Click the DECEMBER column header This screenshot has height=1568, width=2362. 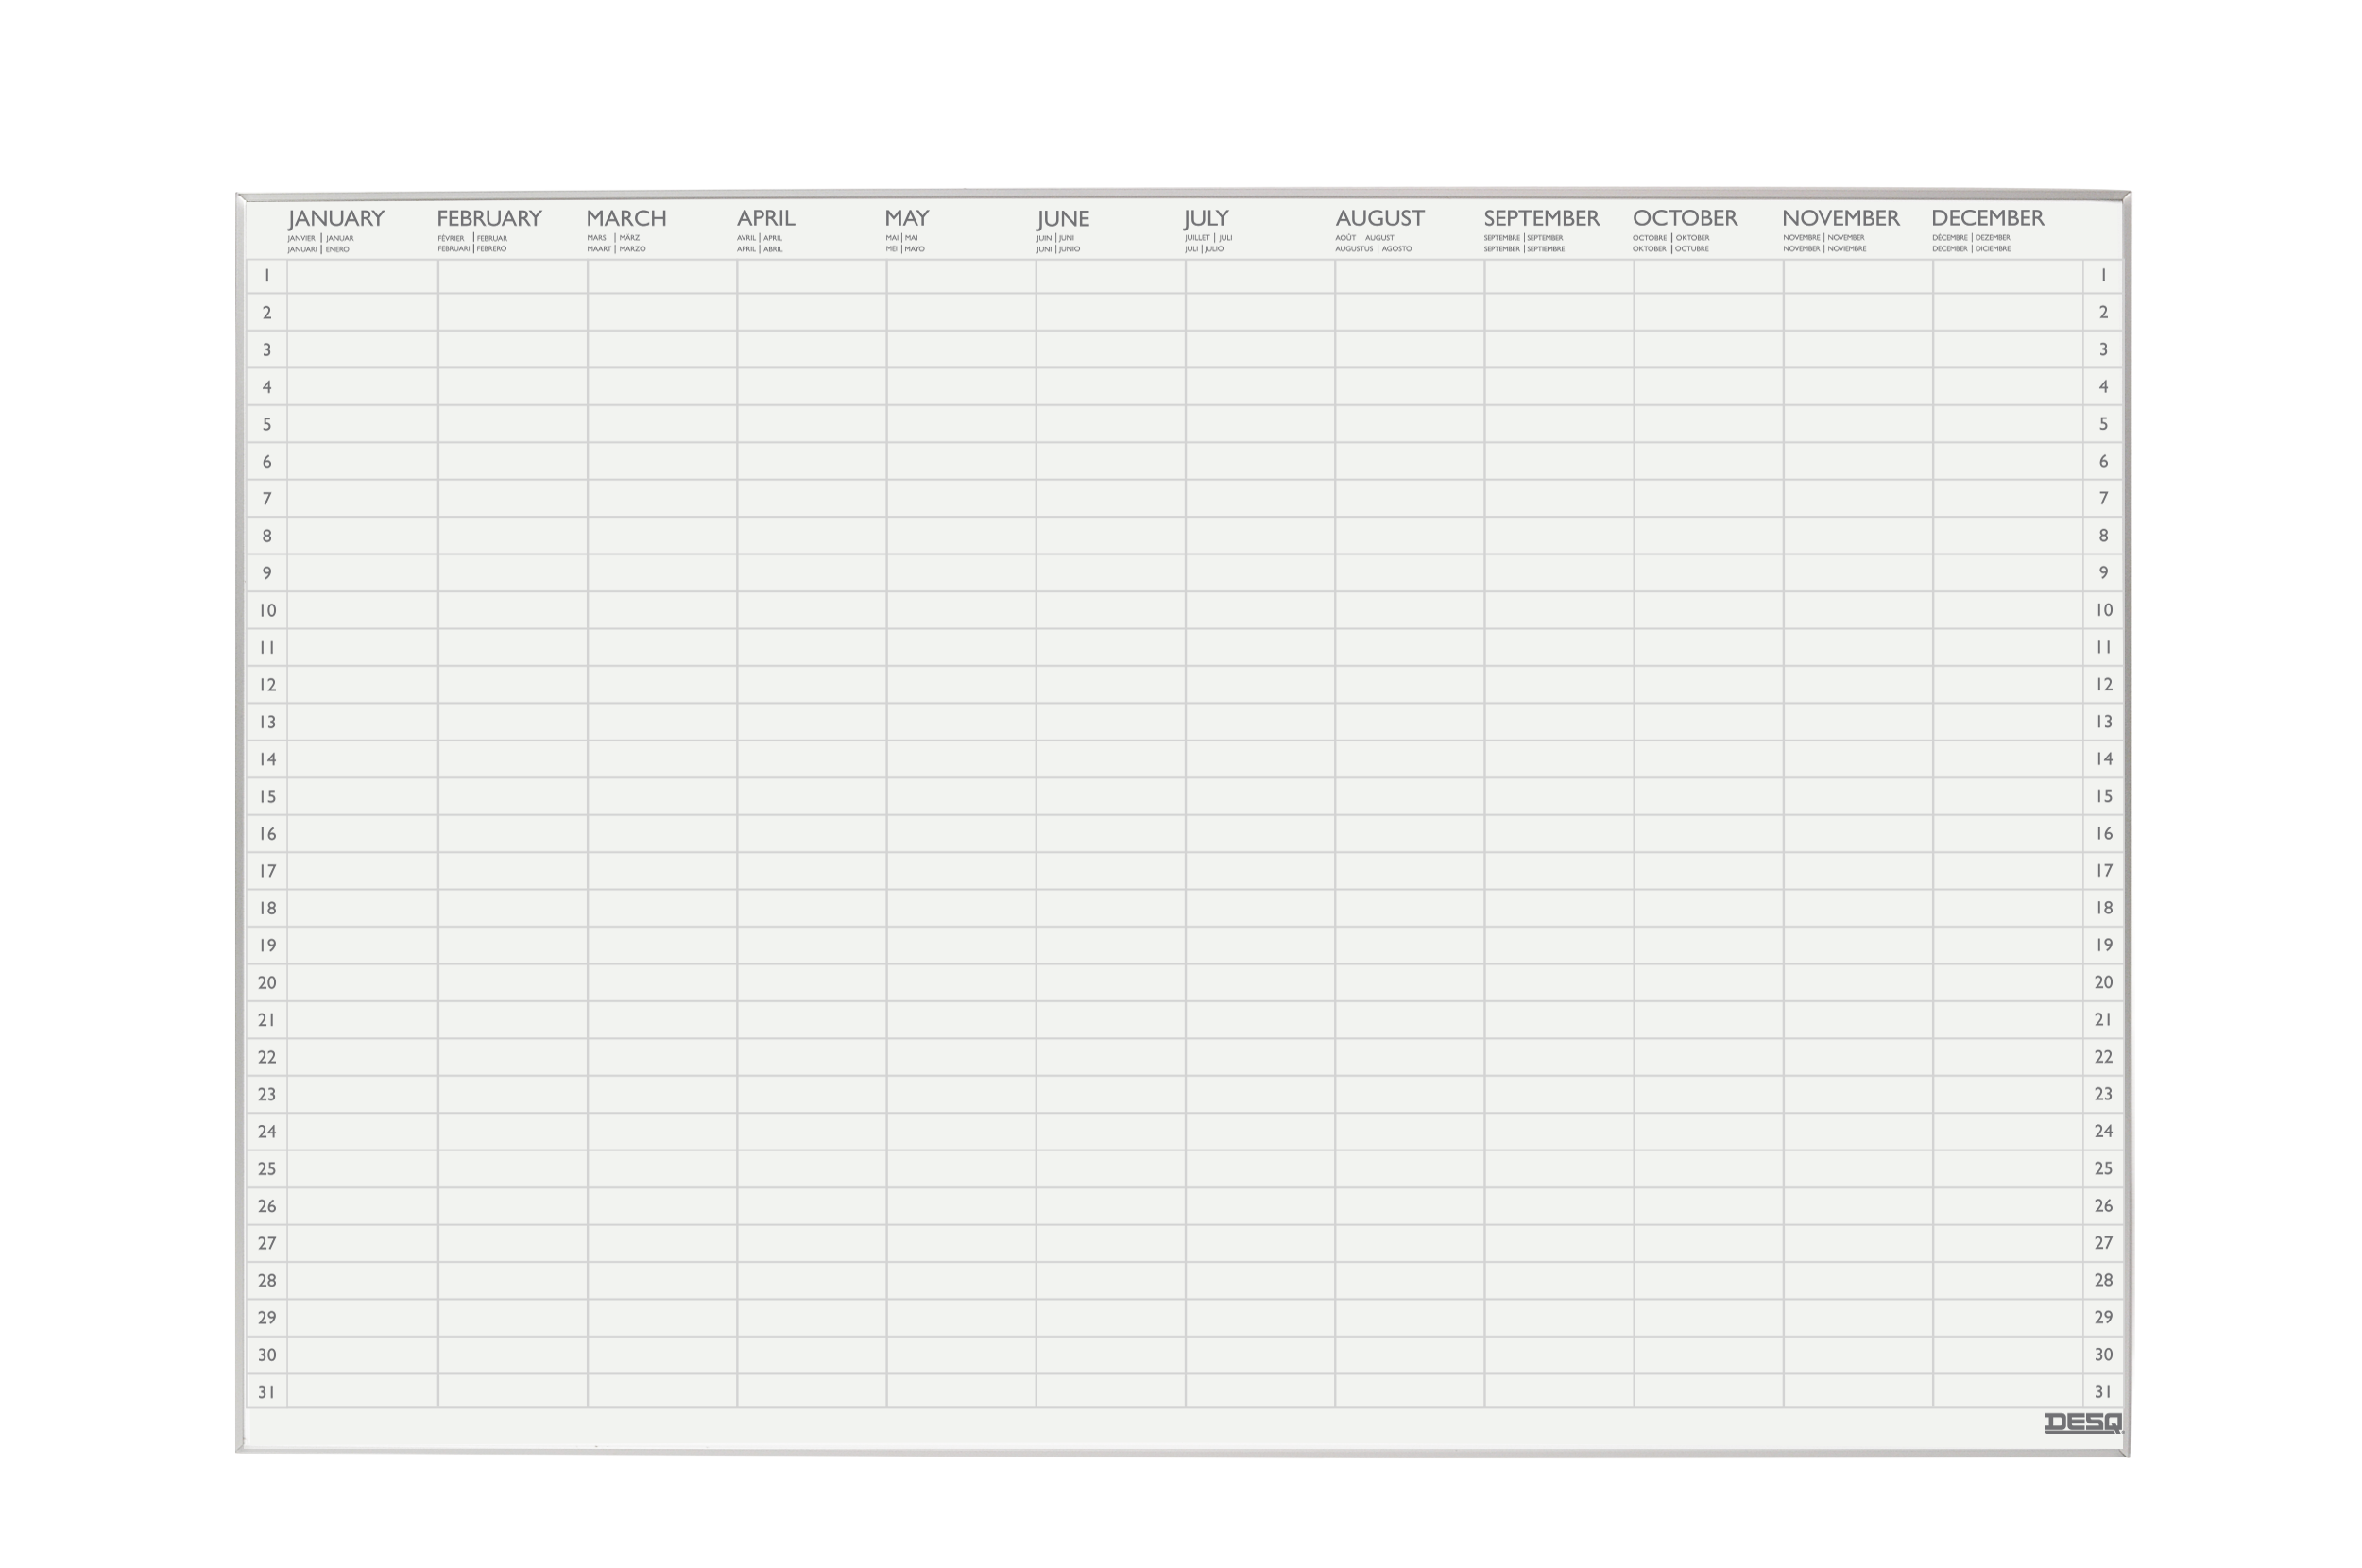[1987, 218]
